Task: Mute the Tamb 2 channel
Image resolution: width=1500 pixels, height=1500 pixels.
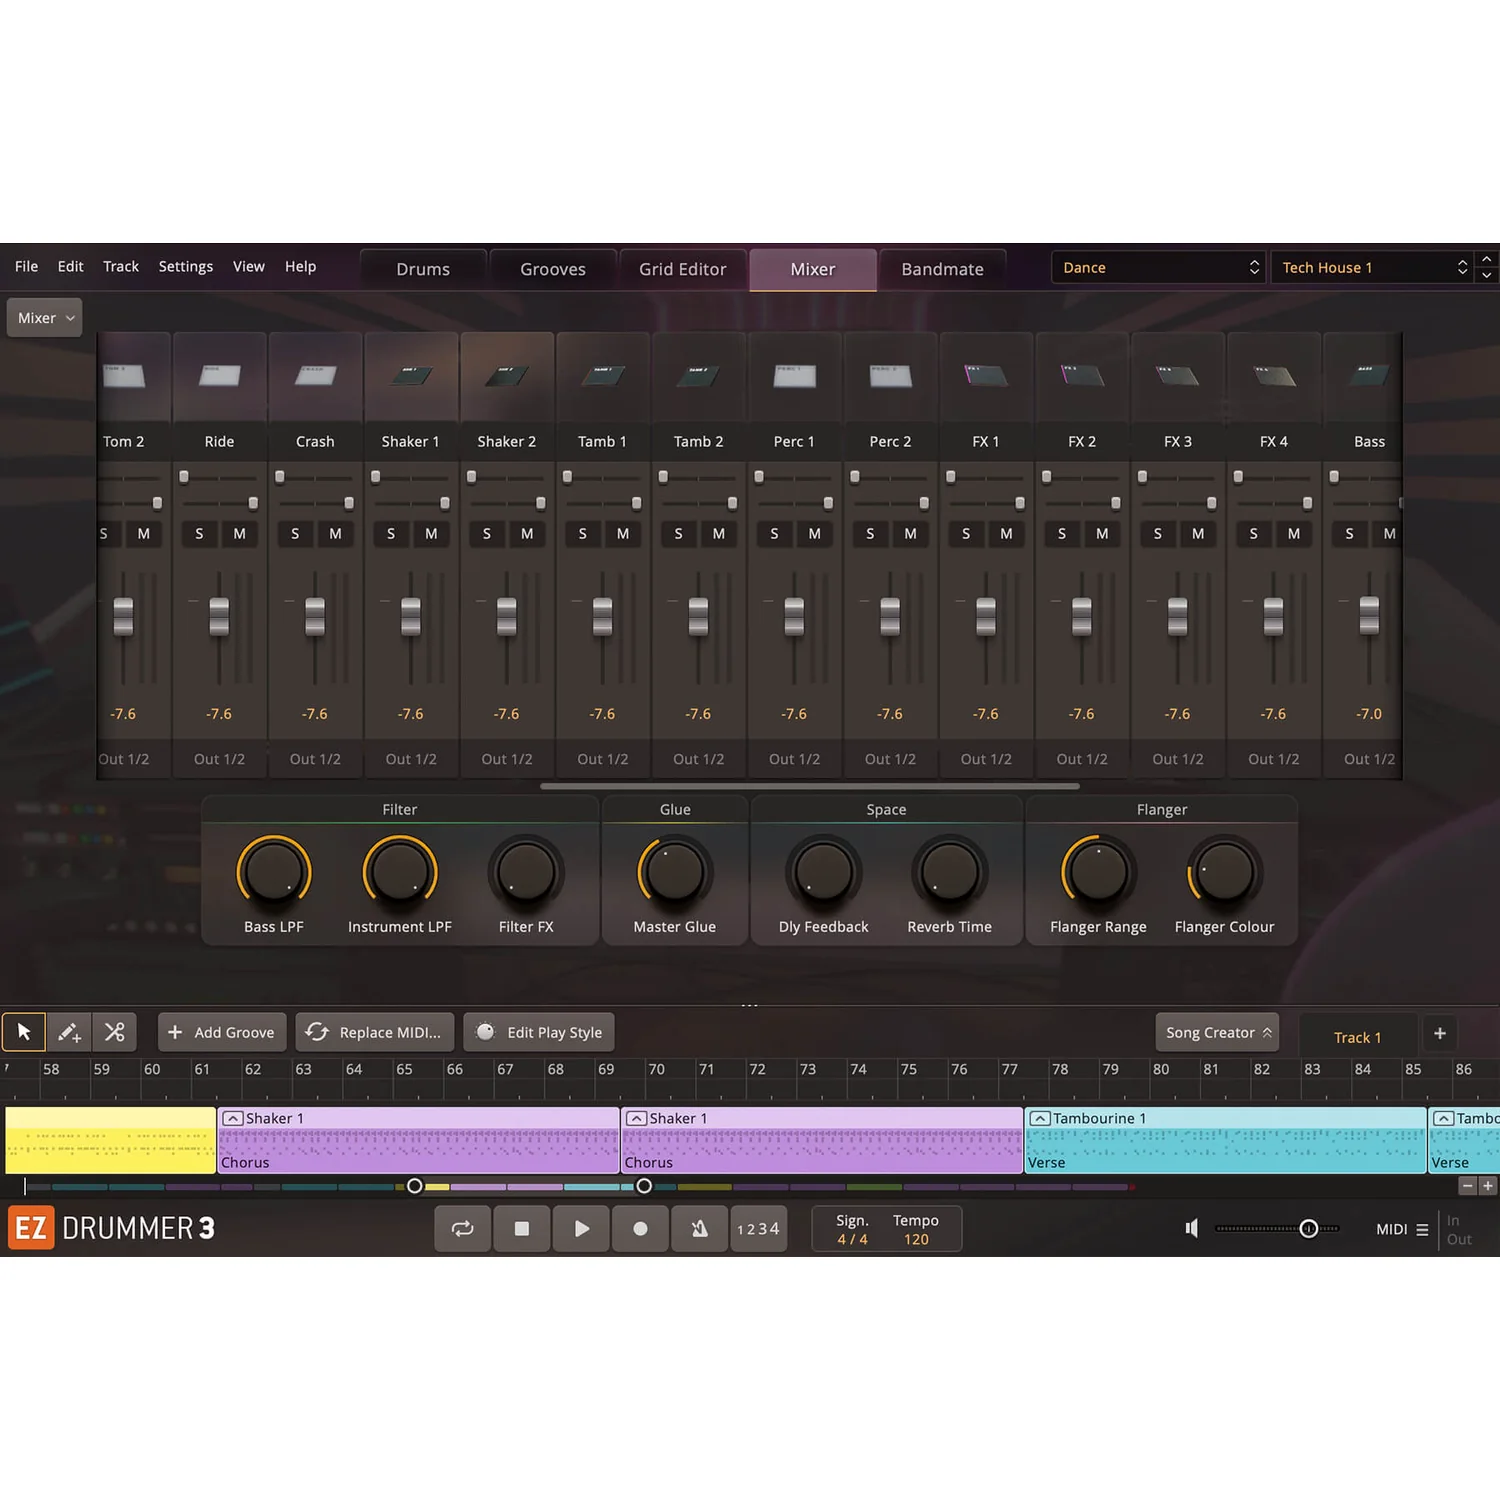Action: coord(719,534)
